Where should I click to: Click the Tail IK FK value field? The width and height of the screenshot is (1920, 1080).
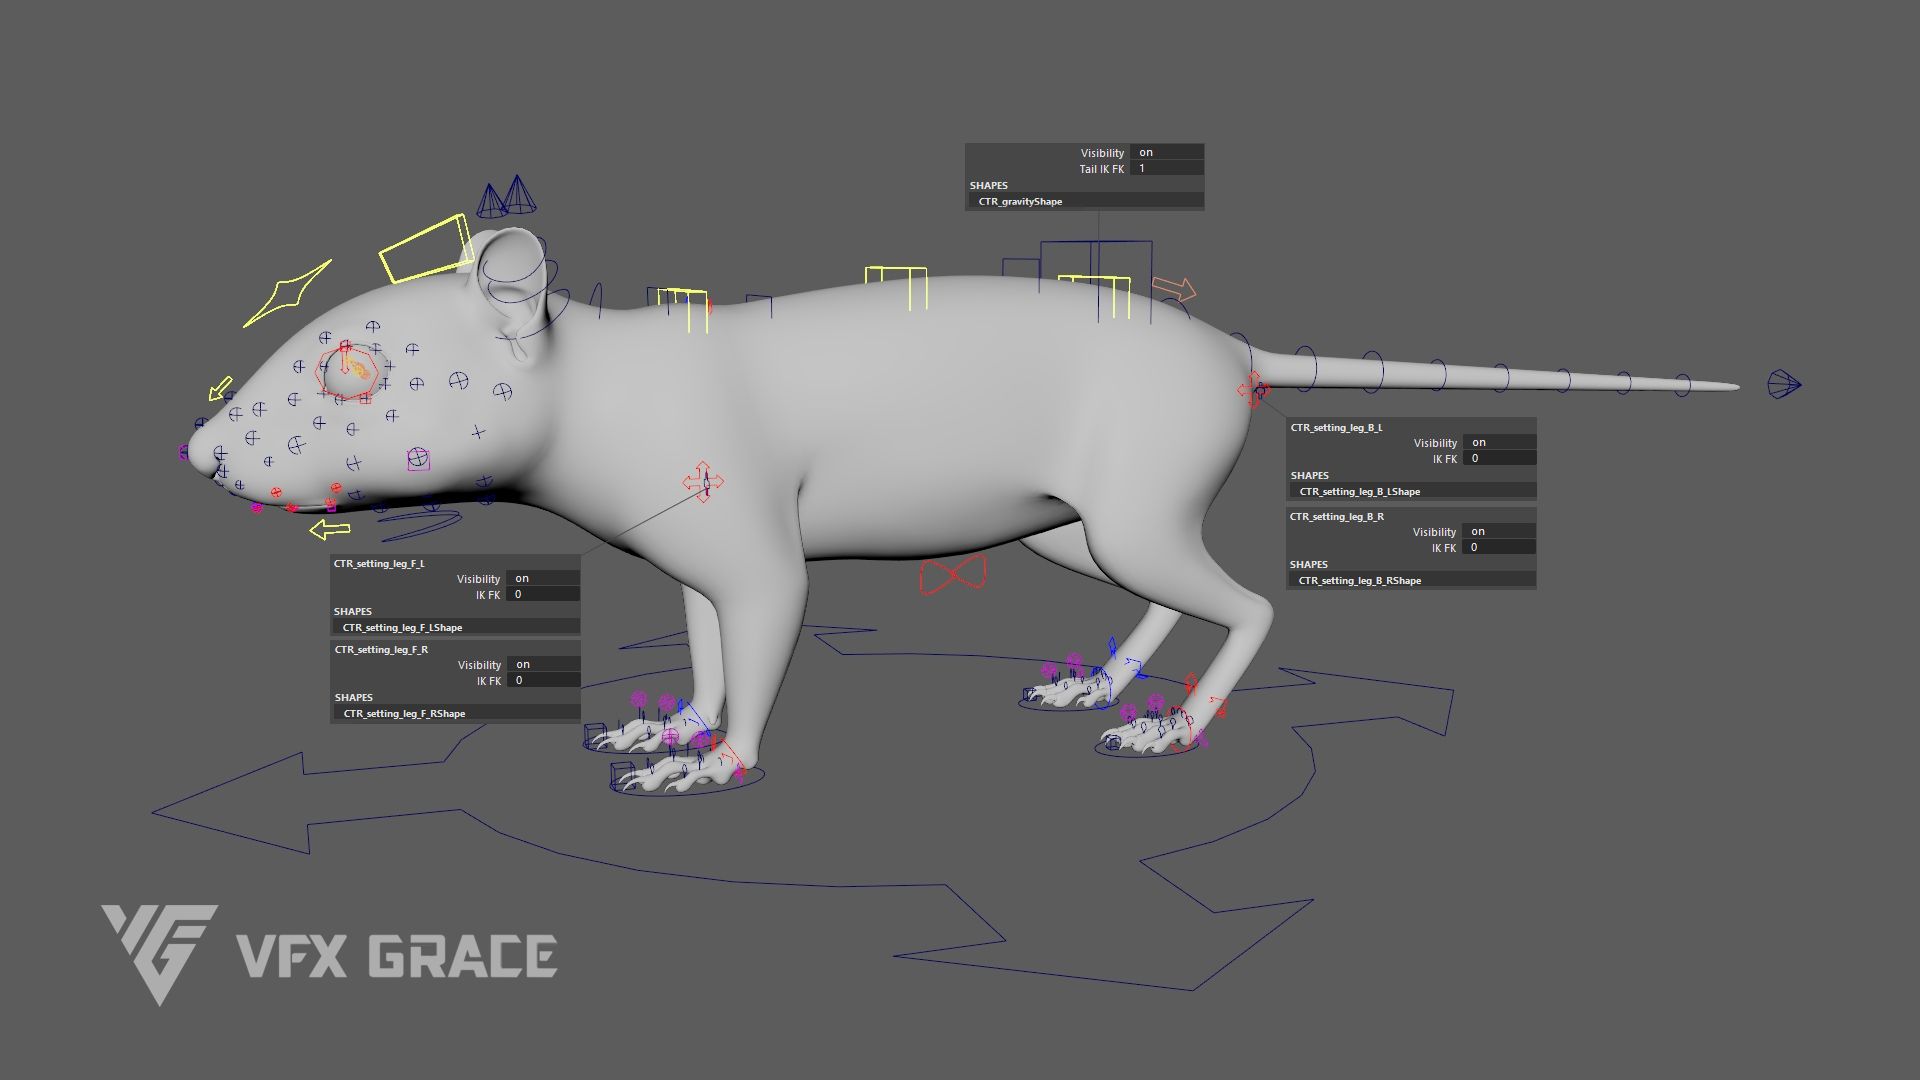point(1168,169)
